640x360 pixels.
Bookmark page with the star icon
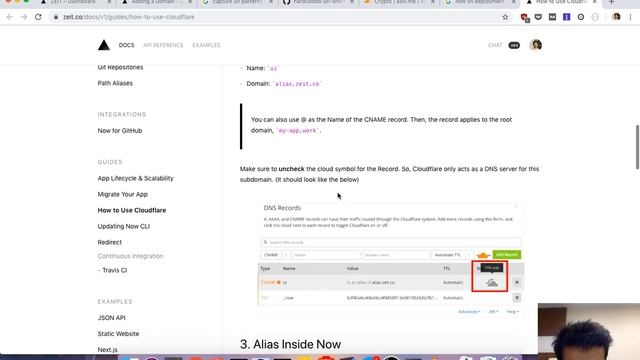point(505,17)
